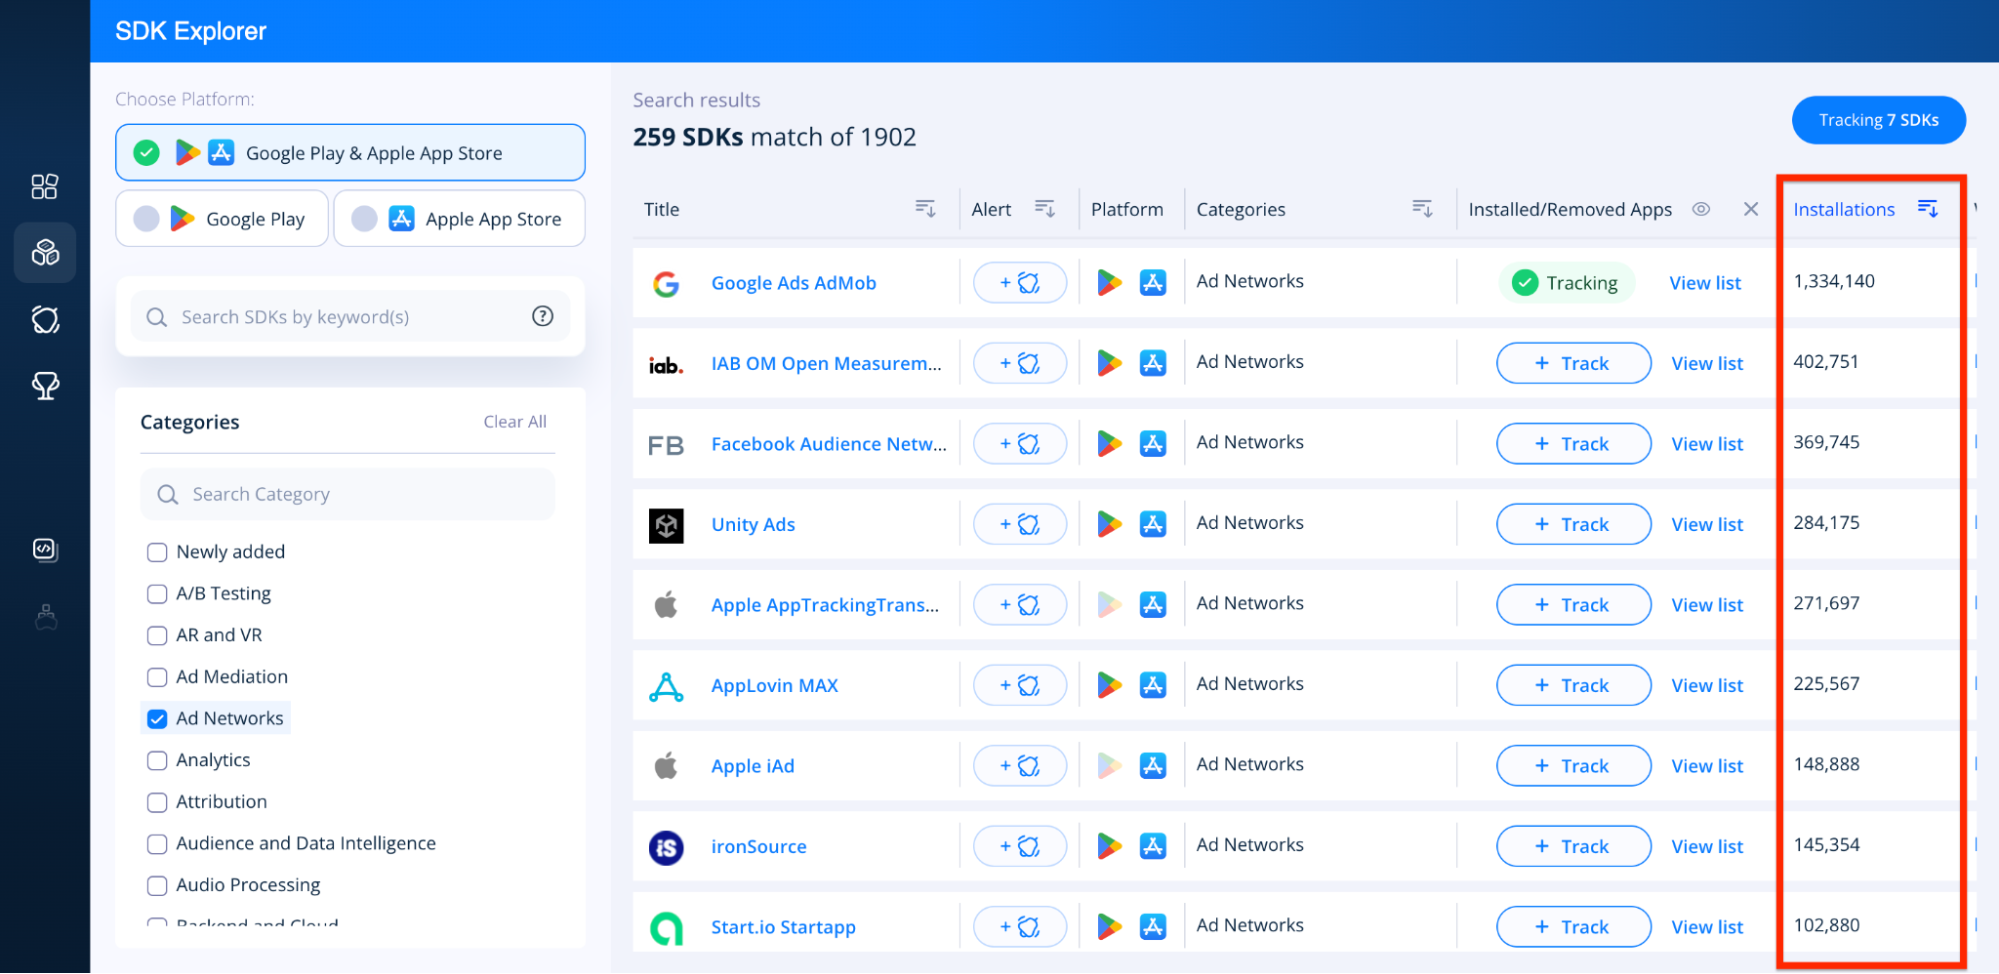Check the AR and VR category

tap(157, 635)
